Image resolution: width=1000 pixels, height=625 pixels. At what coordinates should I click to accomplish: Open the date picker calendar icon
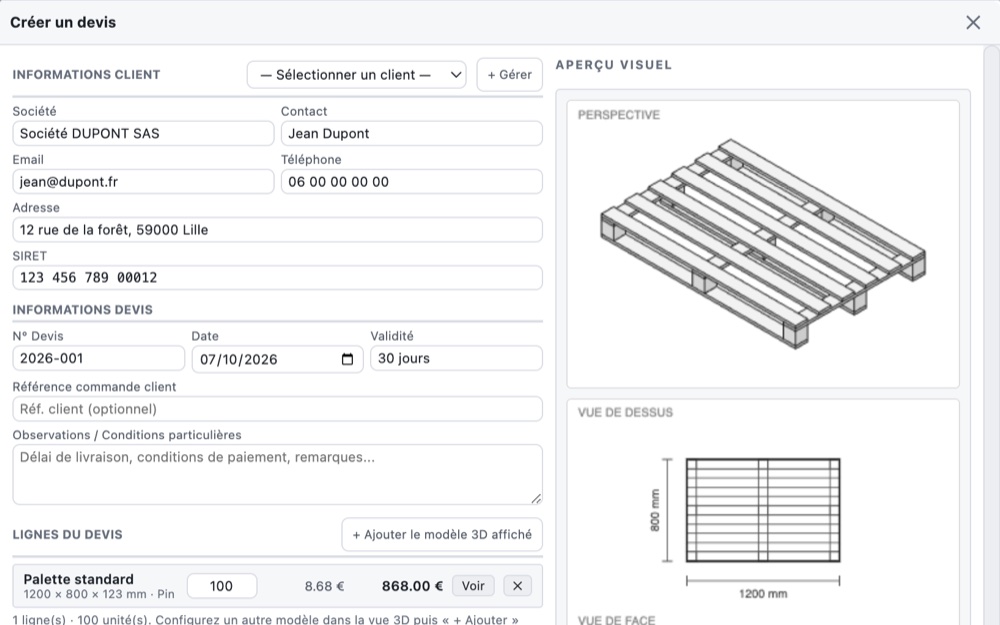click(348, 359)
